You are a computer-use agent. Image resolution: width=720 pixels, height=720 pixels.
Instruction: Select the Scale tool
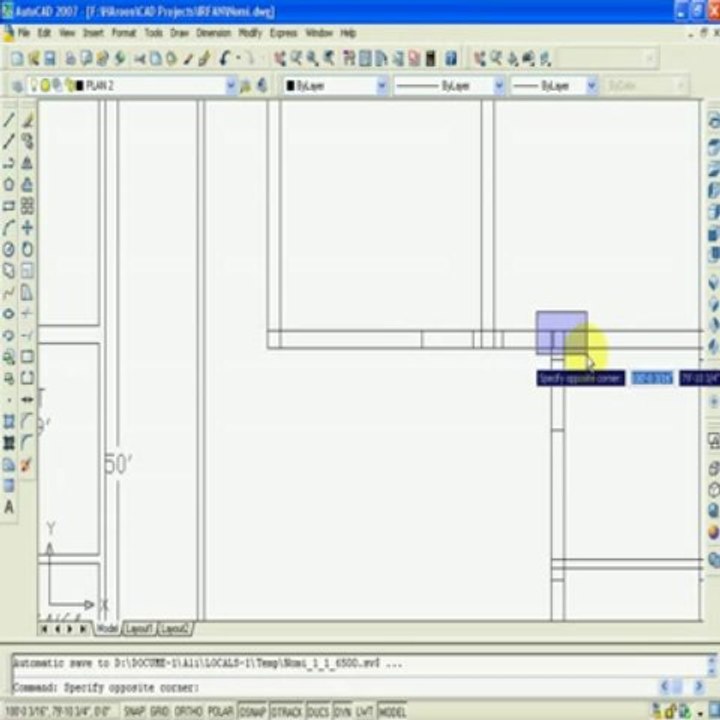pyautogui.click(x=28, y=271)
